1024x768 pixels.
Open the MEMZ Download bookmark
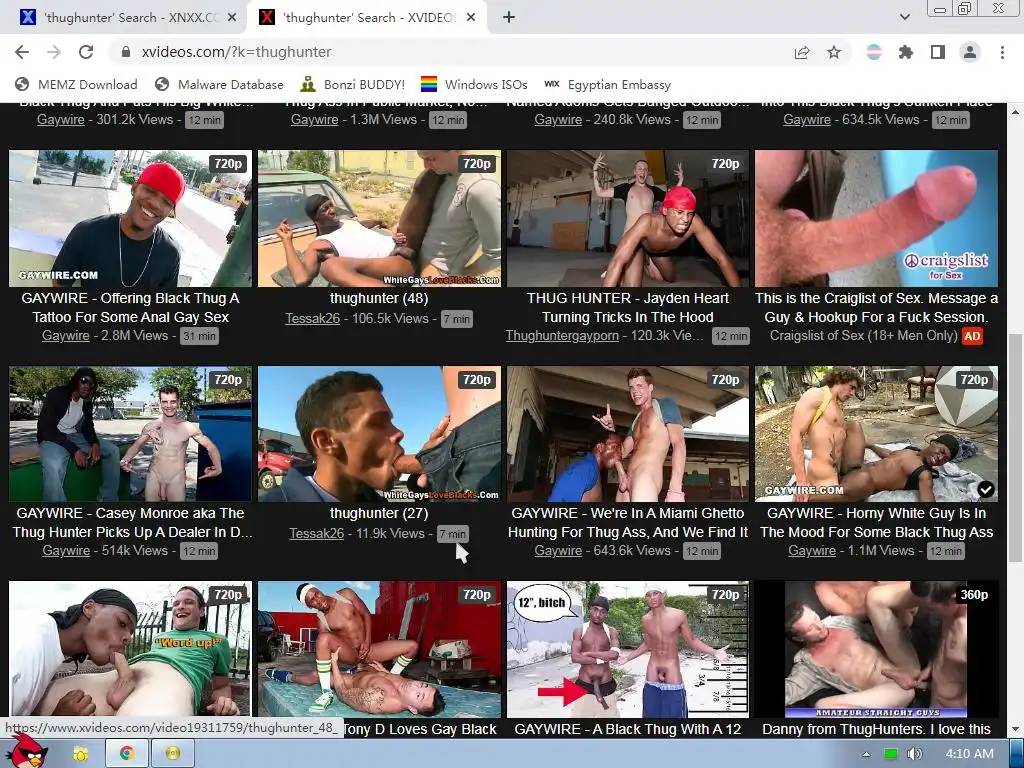[x=76, y=85]
